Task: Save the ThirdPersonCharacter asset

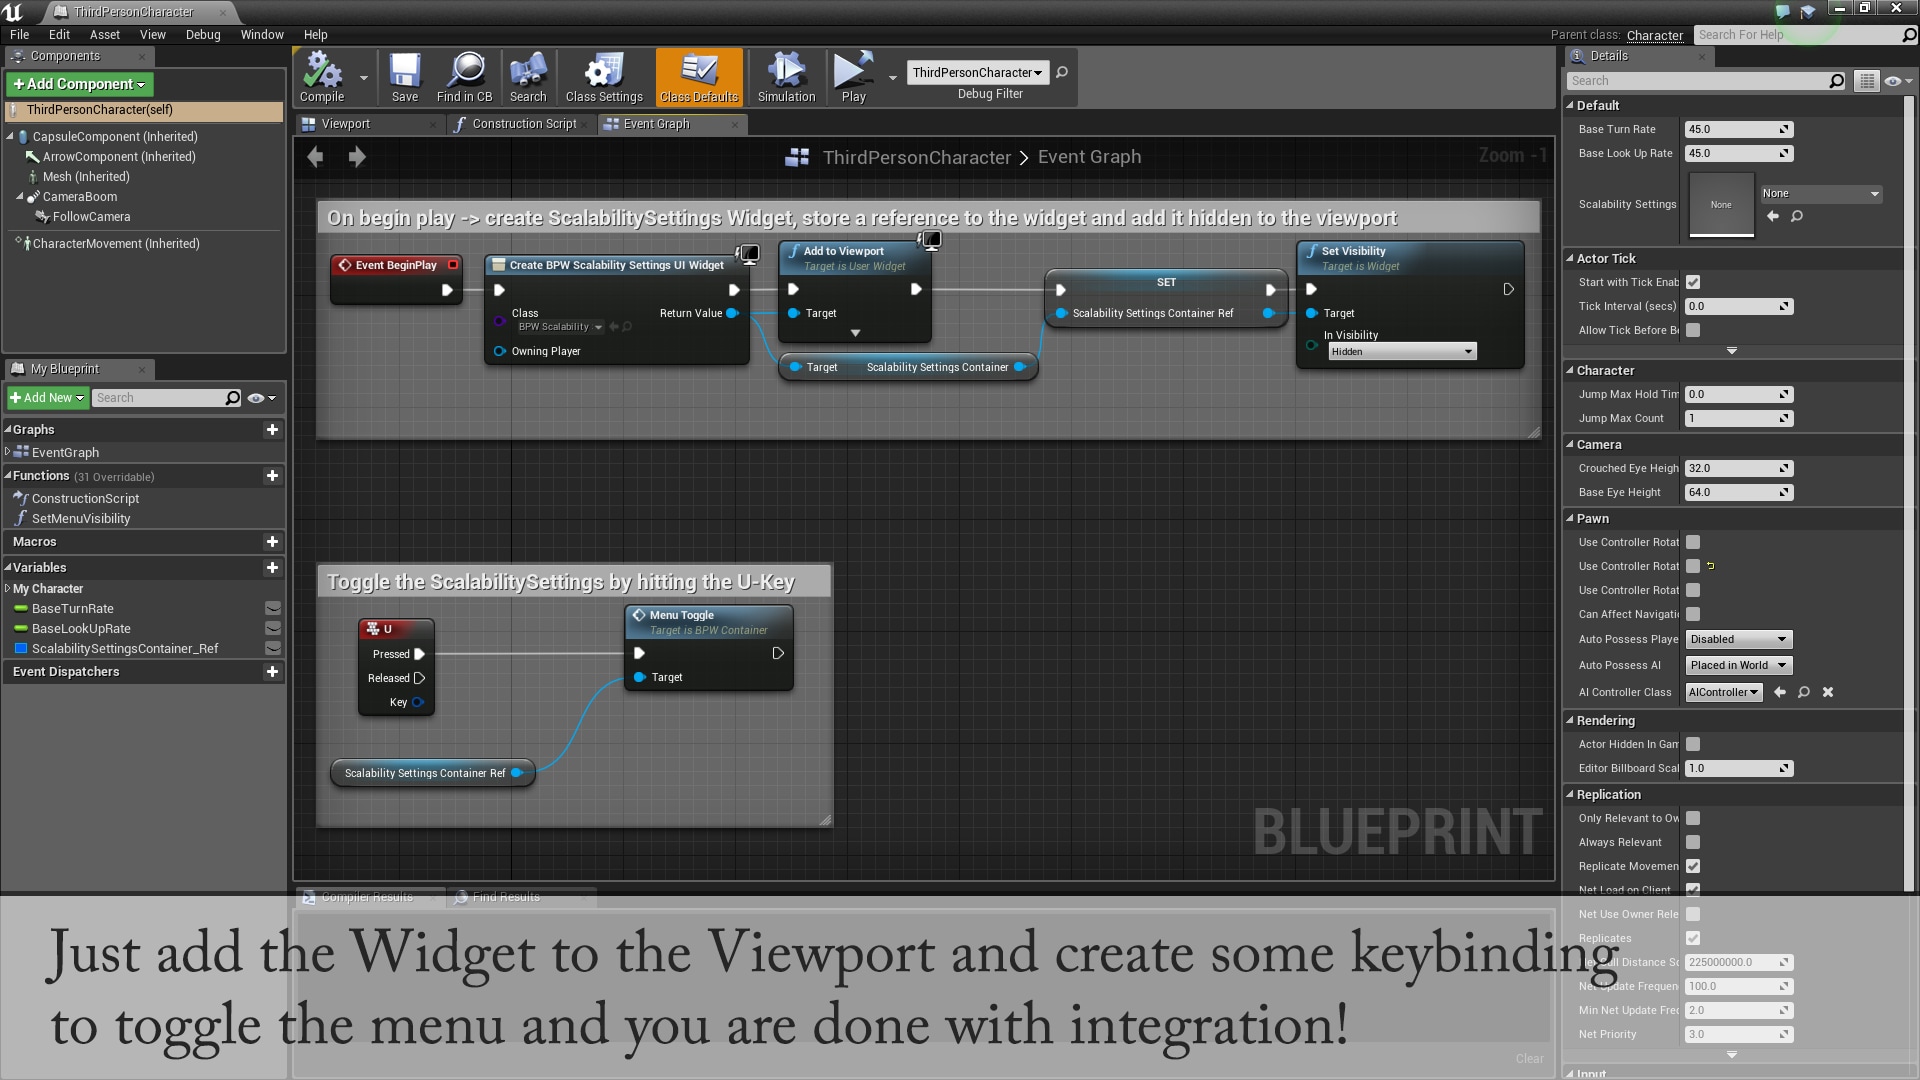Action: click(x=405, y=77)
